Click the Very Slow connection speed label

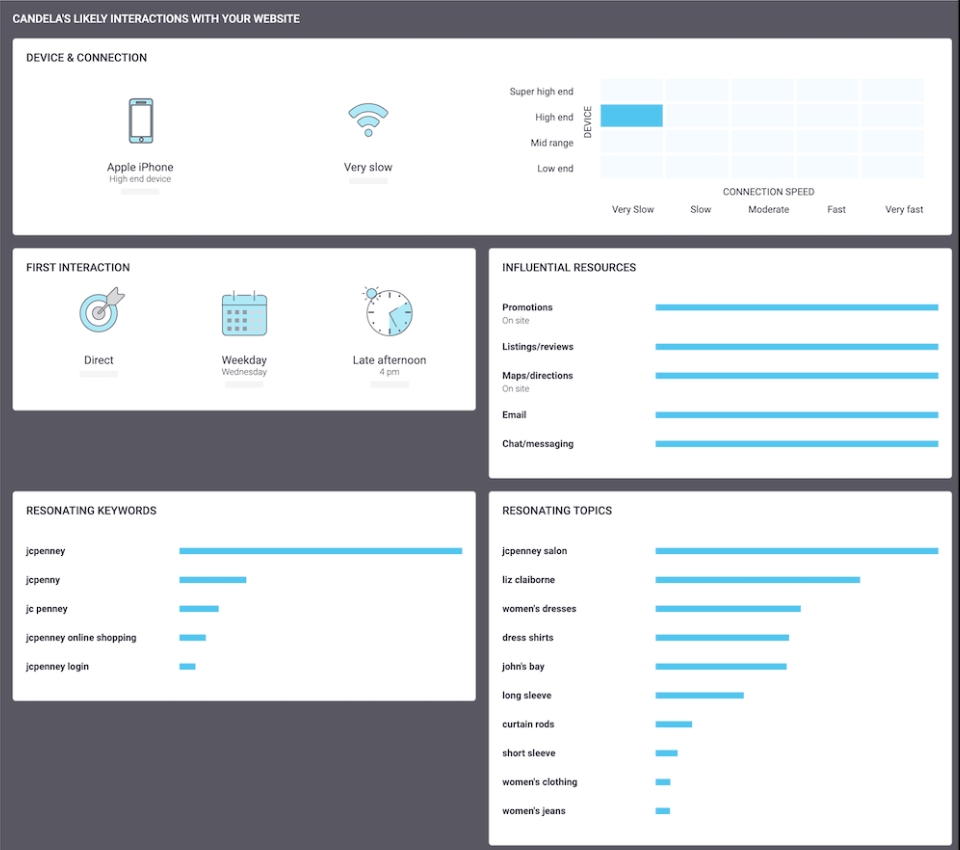pyautogui.click(x=632, y=209)
